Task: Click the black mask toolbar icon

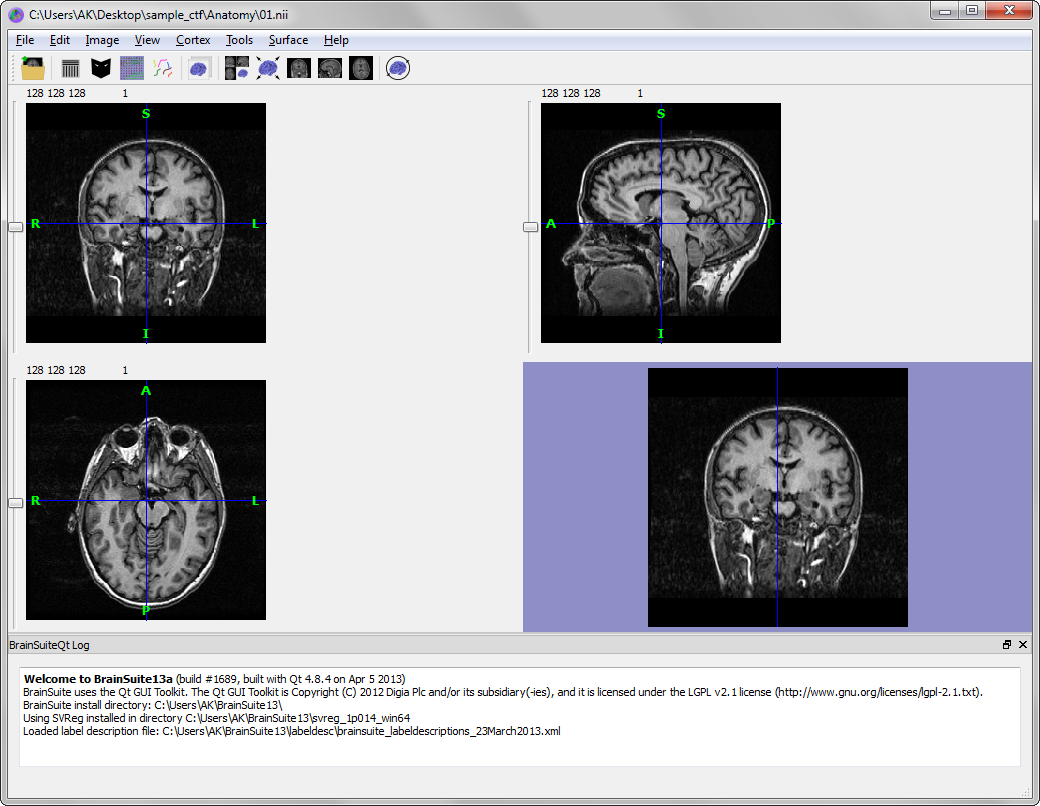Action: (x=101, y=68)
